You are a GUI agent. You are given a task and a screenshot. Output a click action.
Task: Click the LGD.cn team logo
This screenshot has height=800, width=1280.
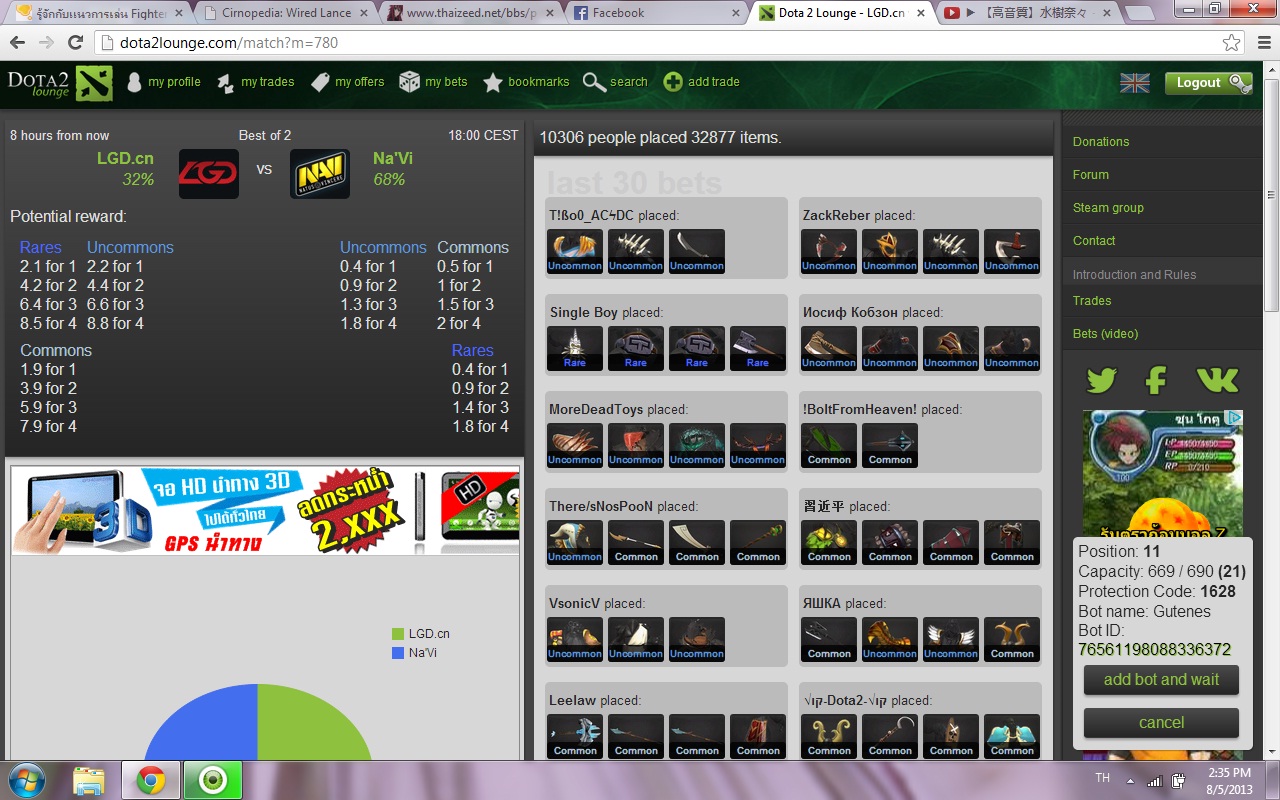click(208, 173)
